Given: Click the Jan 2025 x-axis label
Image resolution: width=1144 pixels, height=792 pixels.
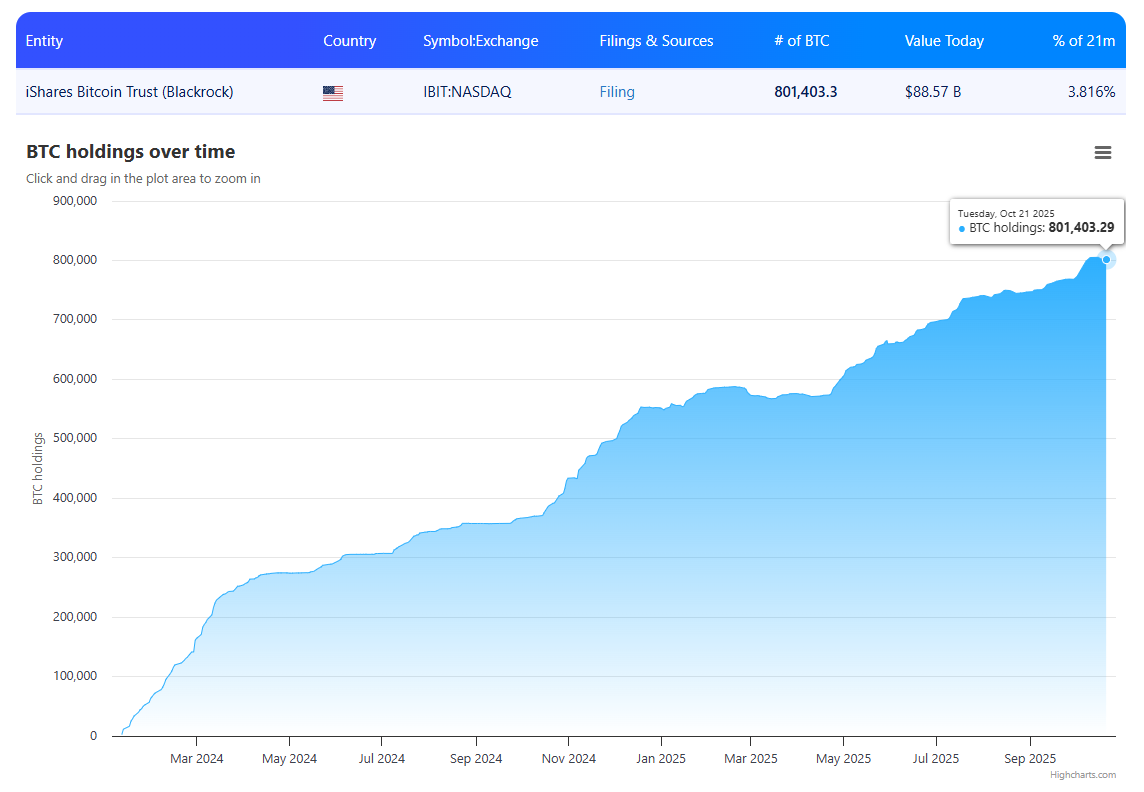Looking at the screenshot, I should (x=660, y=759).
